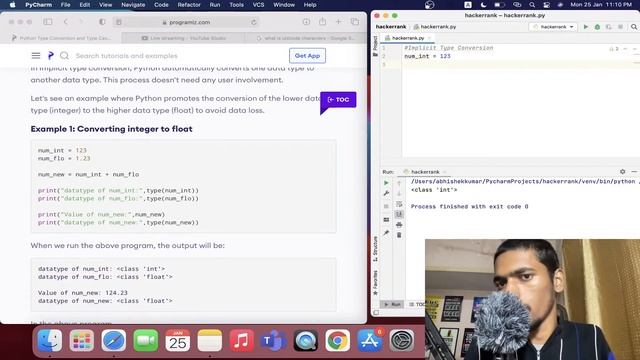
Task: Open Finder from the Dock
Action: pos(50,340)
